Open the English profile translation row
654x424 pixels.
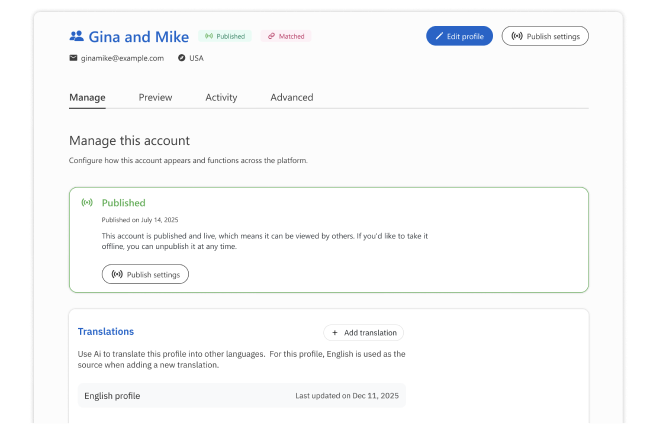(241, 395)
